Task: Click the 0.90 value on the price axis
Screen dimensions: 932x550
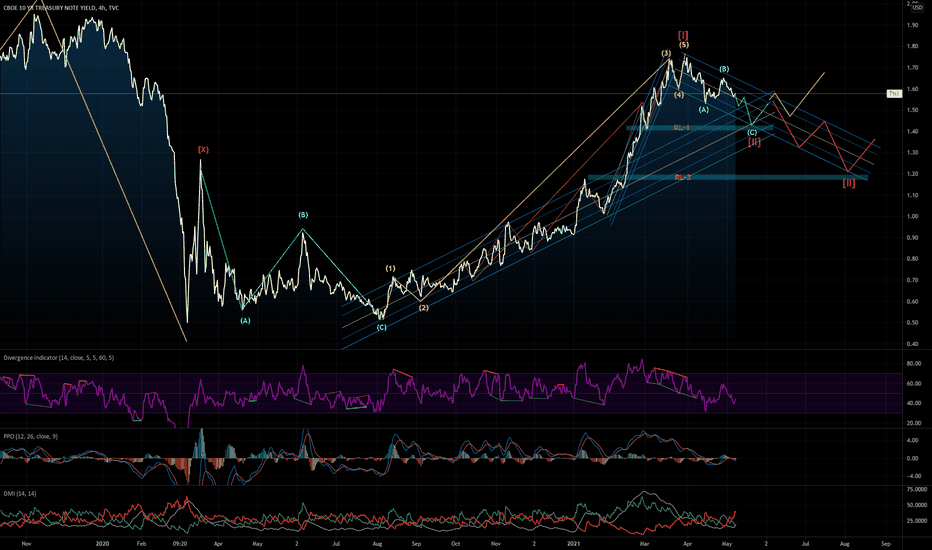Action: [x=913, y=238]
